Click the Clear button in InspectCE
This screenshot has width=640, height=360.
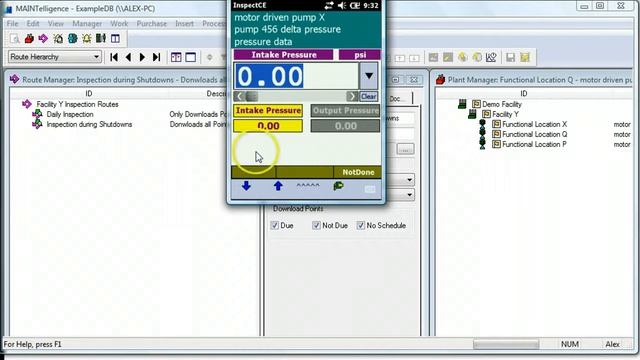(x=369, y=96)
